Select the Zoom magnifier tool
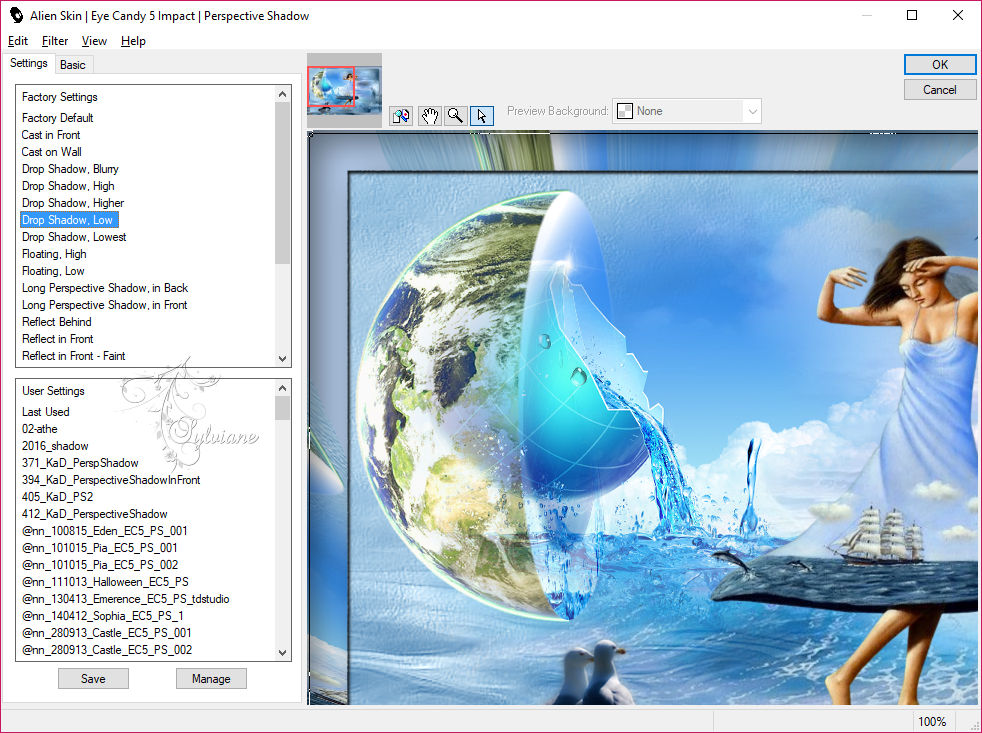This screenshot has height=733, width=982. [x=455, y=116]
